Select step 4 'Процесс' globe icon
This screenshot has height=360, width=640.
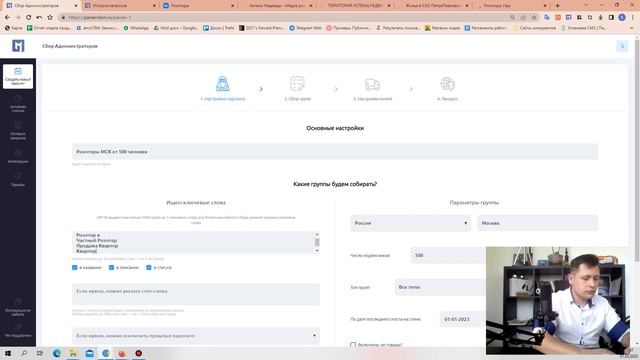coord(447,84)
